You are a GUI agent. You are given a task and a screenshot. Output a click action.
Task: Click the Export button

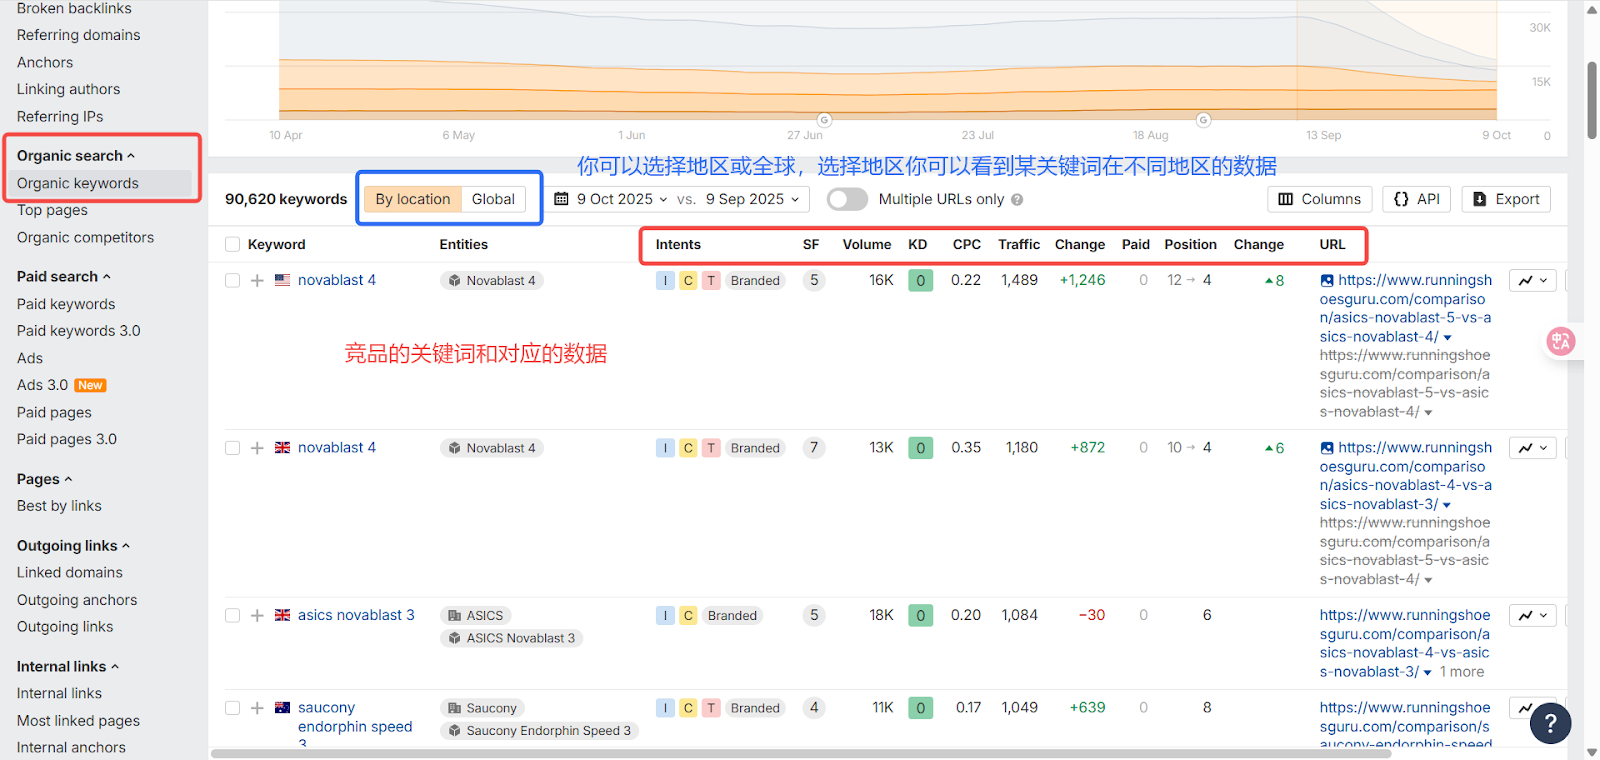coord(1506,199)
